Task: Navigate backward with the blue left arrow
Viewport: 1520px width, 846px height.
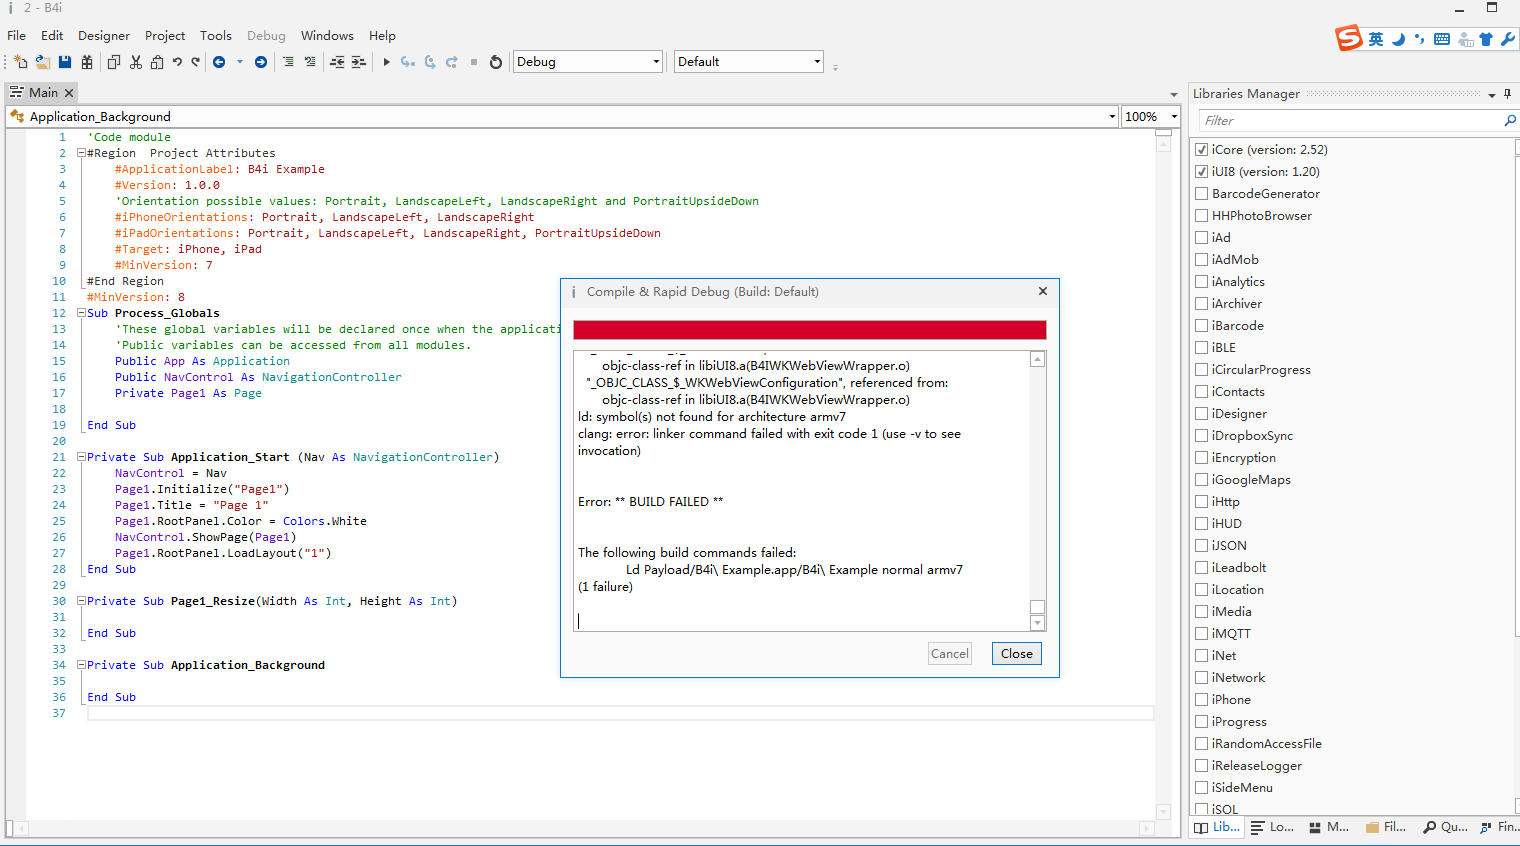Action: (x=219, y=62)
